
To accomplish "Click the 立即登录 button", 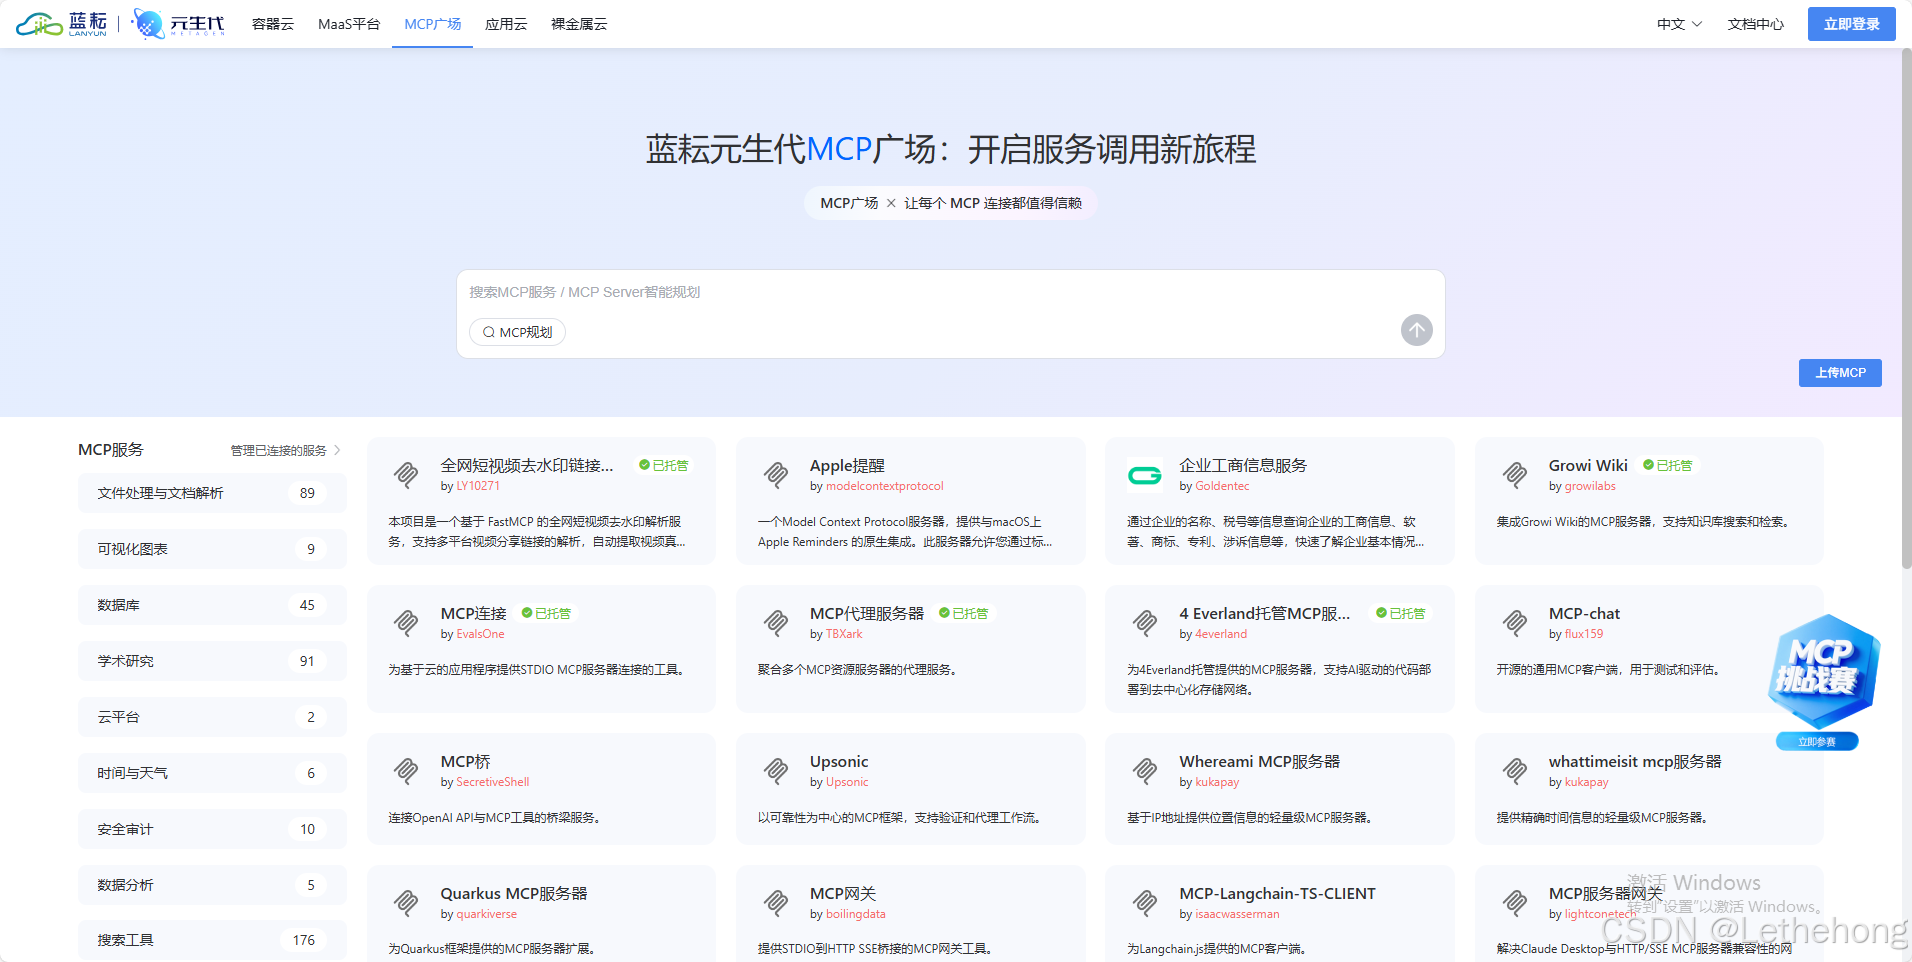I will click(x=1852, y=24).
